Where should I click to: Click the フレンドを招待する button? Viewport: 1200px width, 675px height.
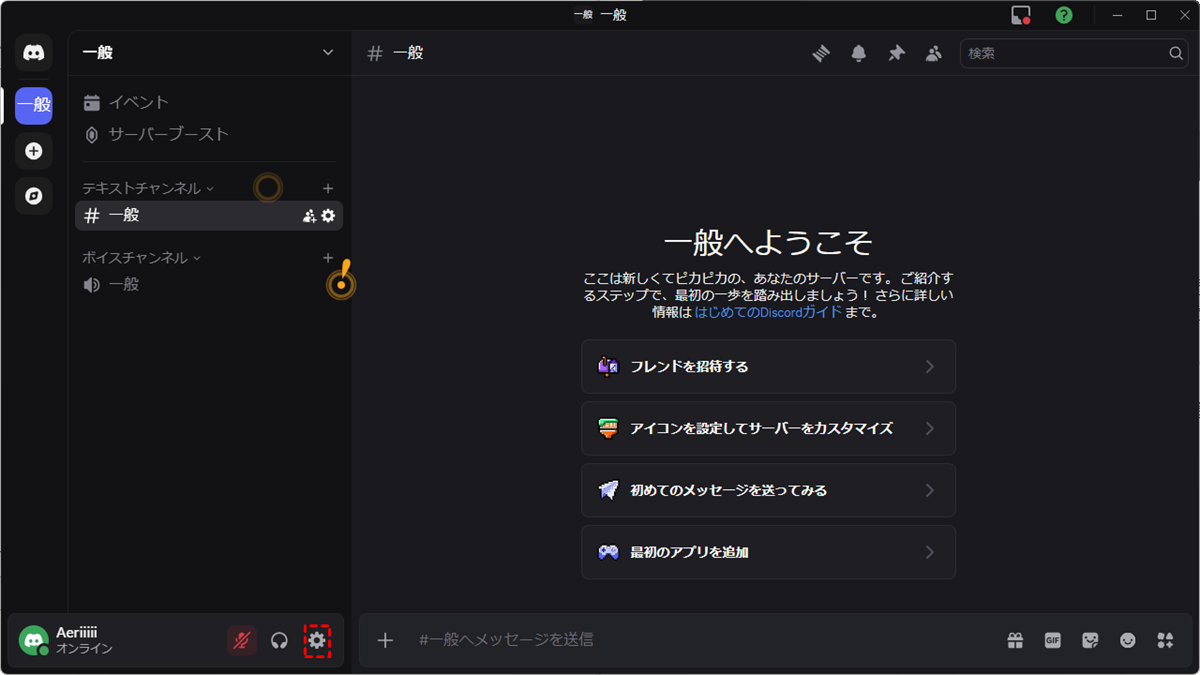coord(768,367)
